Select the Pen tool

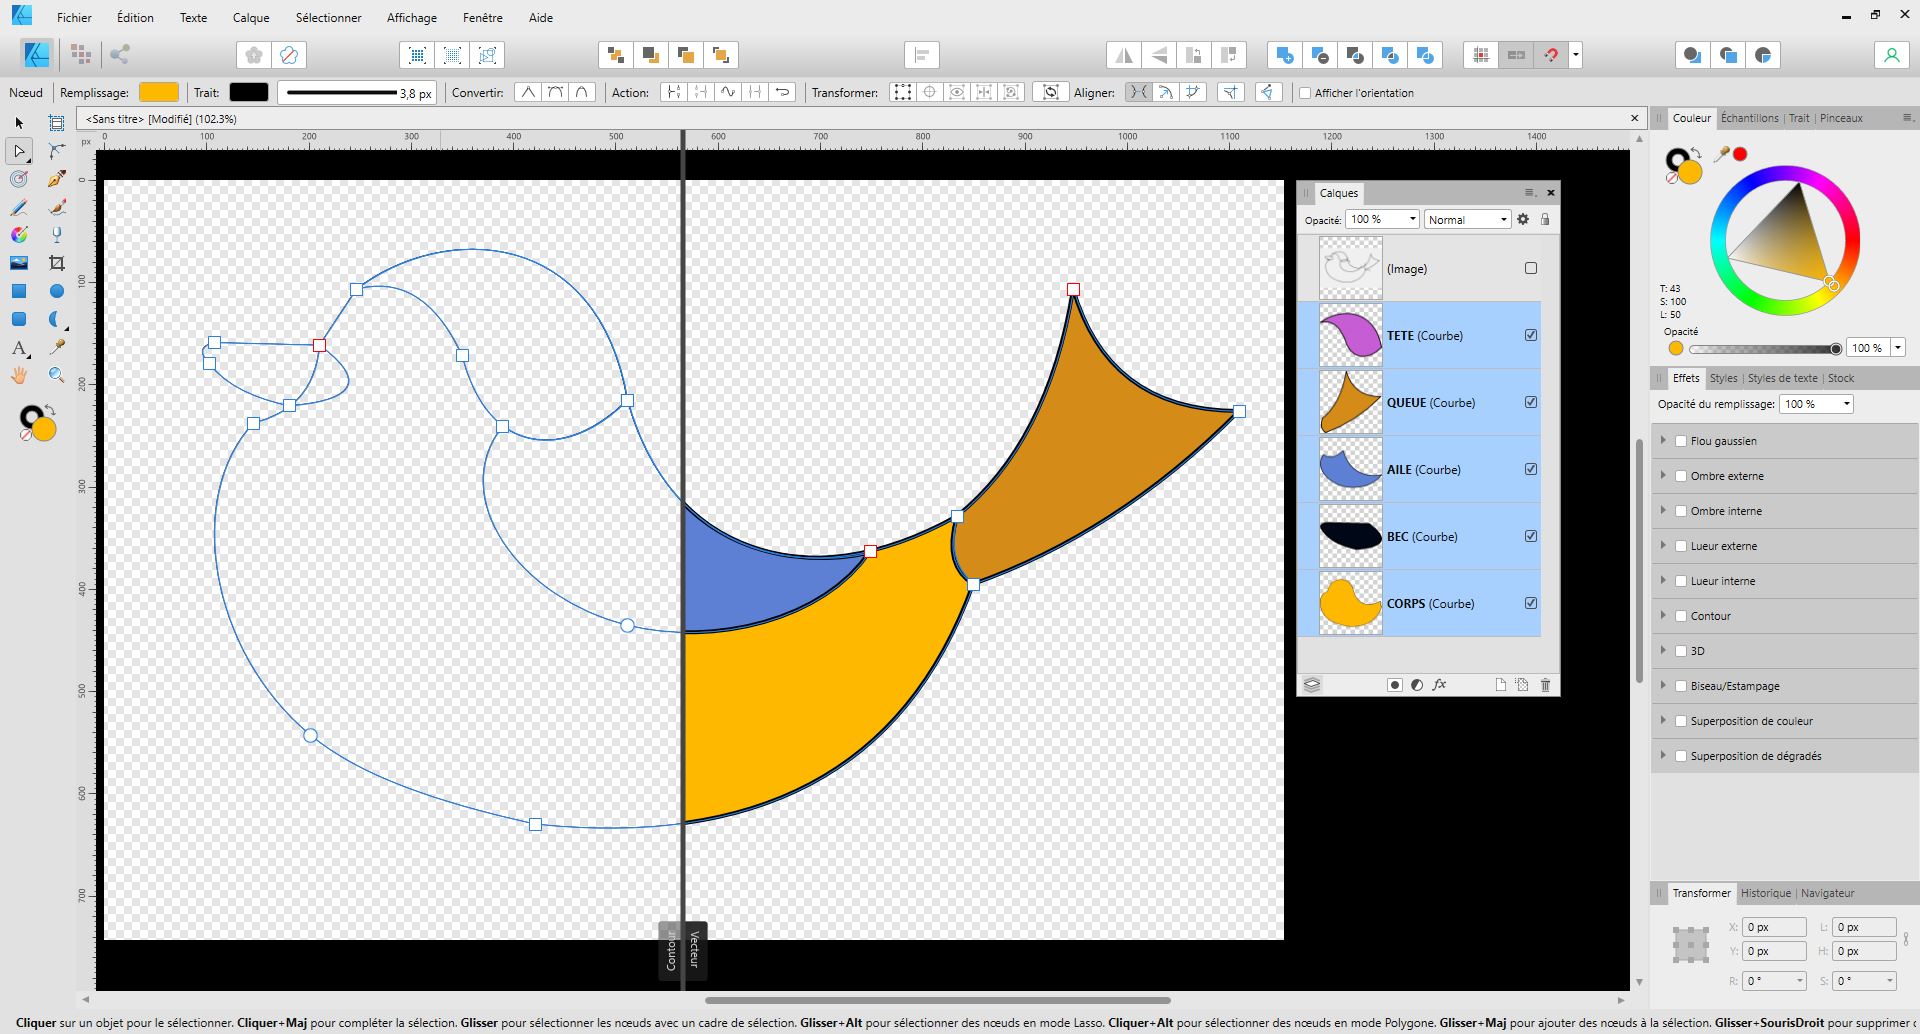tap(57, 179)
